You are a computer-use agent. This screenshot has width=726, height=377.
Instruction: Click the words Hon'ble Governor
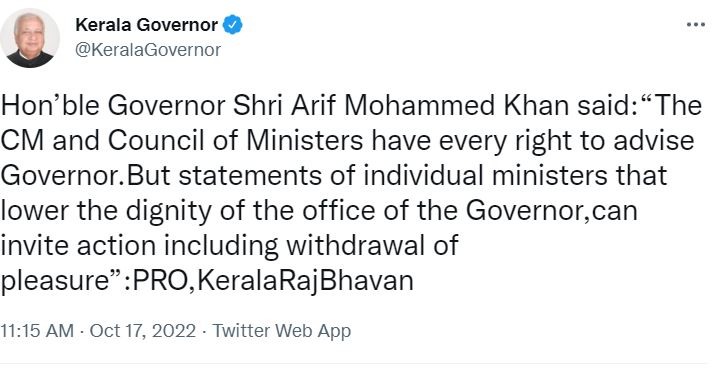click(x=113, y=106)
